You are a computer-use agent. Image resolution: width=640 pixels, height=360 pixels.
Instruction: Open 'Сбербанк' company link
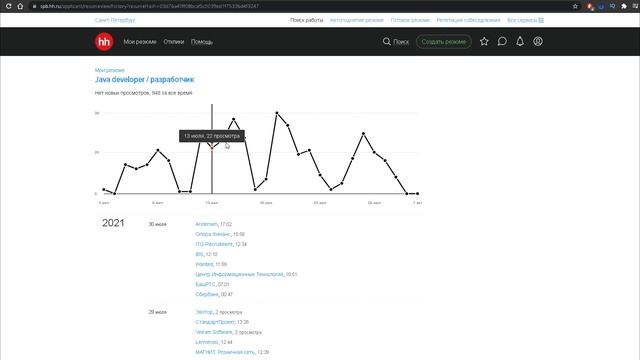coord(207,294)
